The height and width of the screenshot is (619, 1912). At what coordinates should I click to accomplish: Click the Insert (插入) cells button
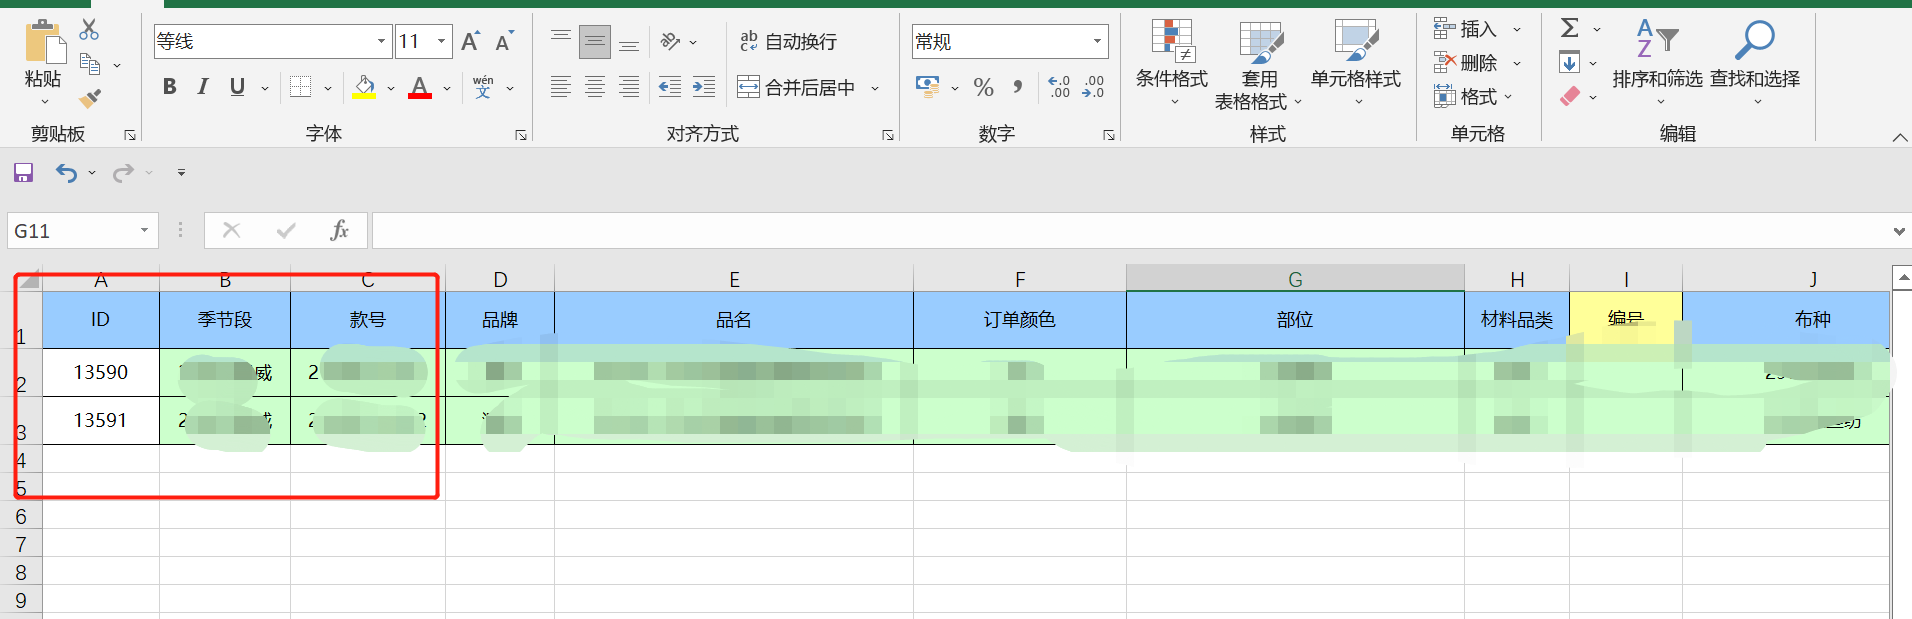[x=1466, y=29]
